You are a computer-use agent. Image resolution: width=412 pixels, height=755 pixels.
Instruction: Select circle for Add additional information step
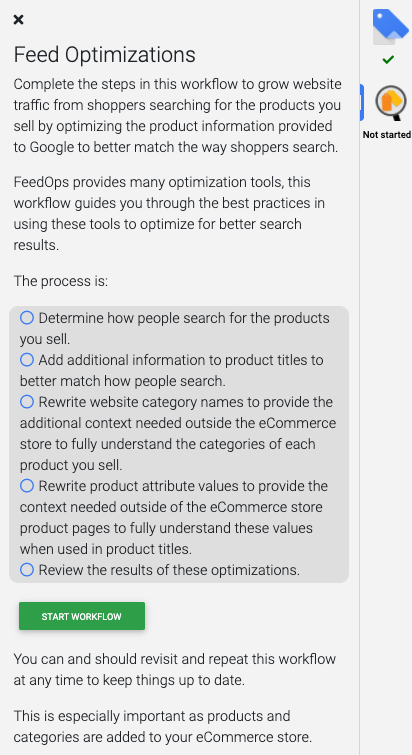click(27, 360)
